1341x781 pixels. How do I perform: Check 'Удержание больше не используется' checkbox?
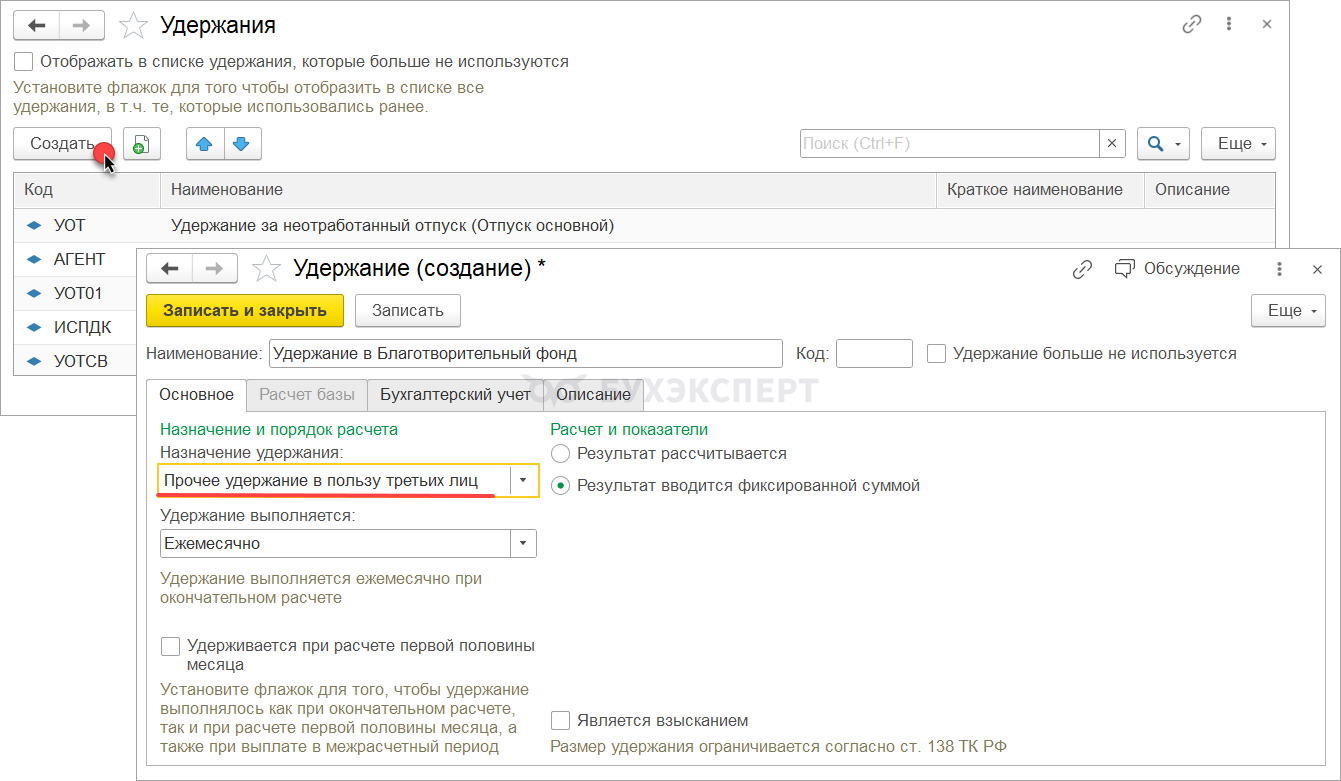pyautogui.click(x=937, y=353)
